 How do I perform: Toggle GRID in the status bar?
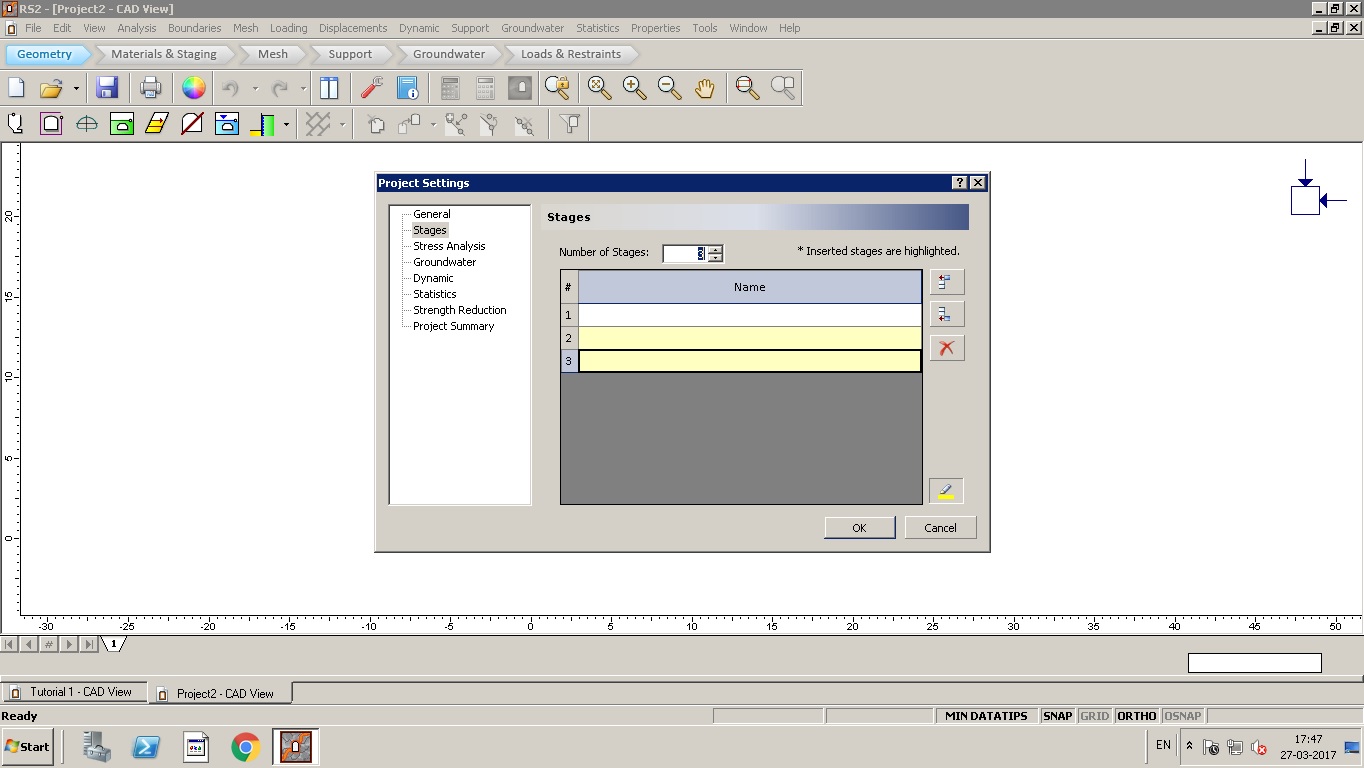coord(1094,716)
